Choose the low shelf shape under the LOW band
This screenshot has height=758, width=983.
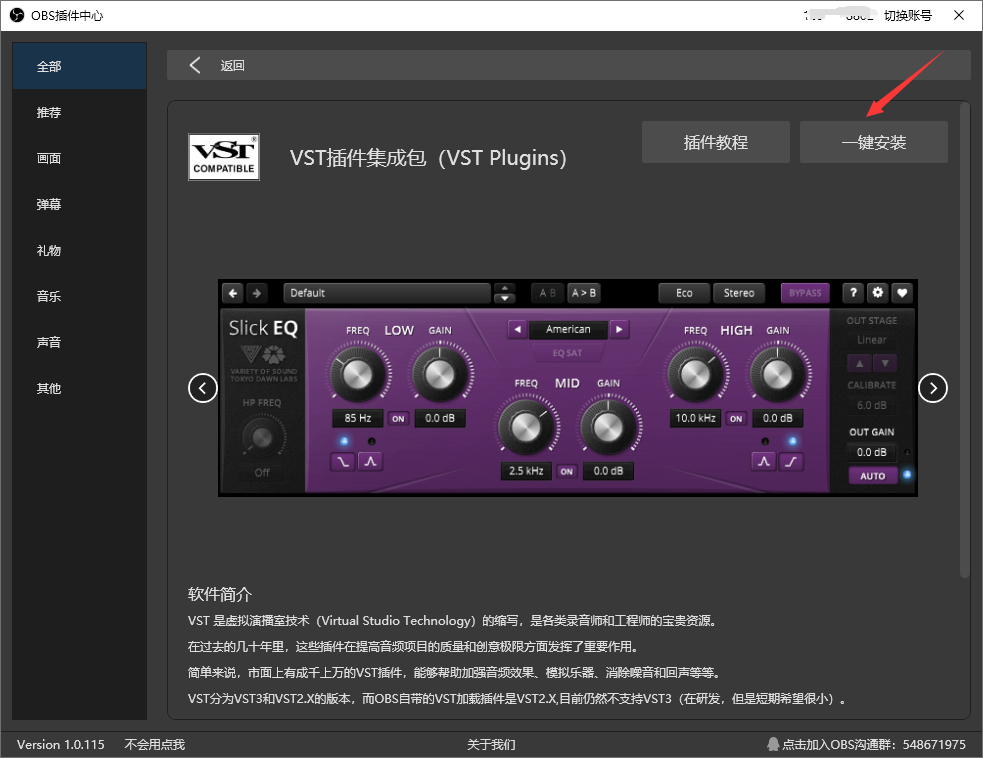(x=343, y=462)
